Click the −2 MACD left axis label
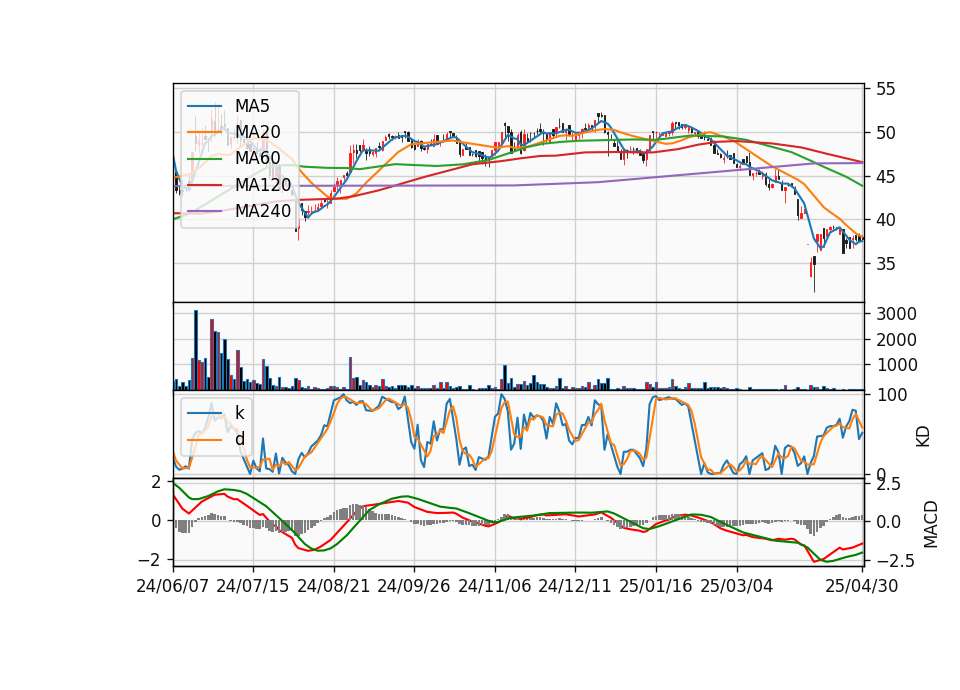The image size is (960, 690). 149,560
